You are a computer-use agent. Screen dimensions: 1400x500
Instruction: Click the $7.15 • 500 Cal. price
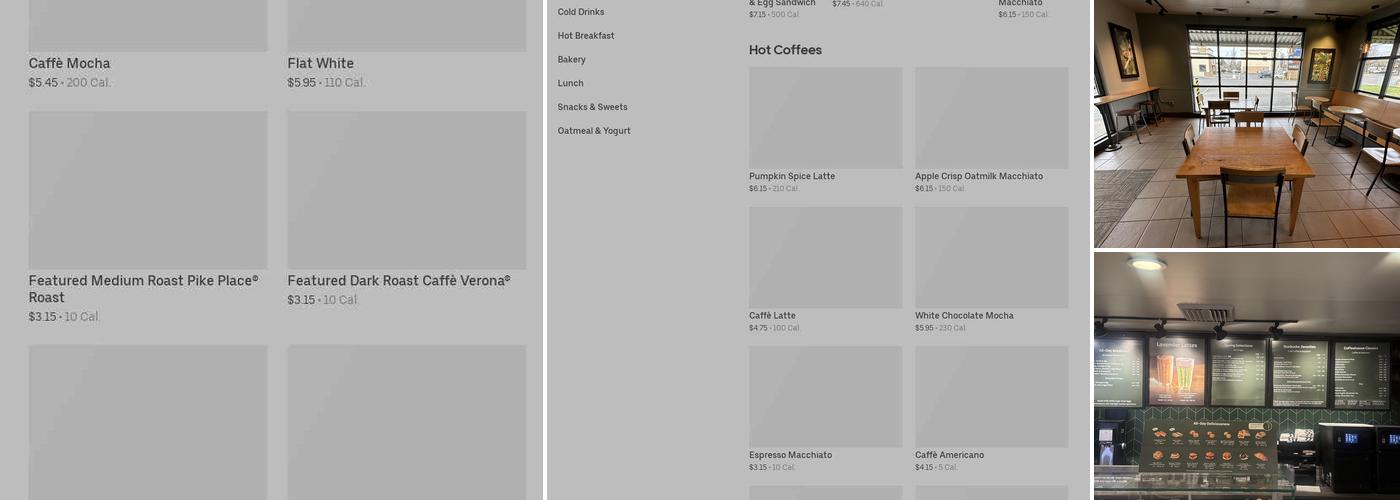(x=774, y=15)
